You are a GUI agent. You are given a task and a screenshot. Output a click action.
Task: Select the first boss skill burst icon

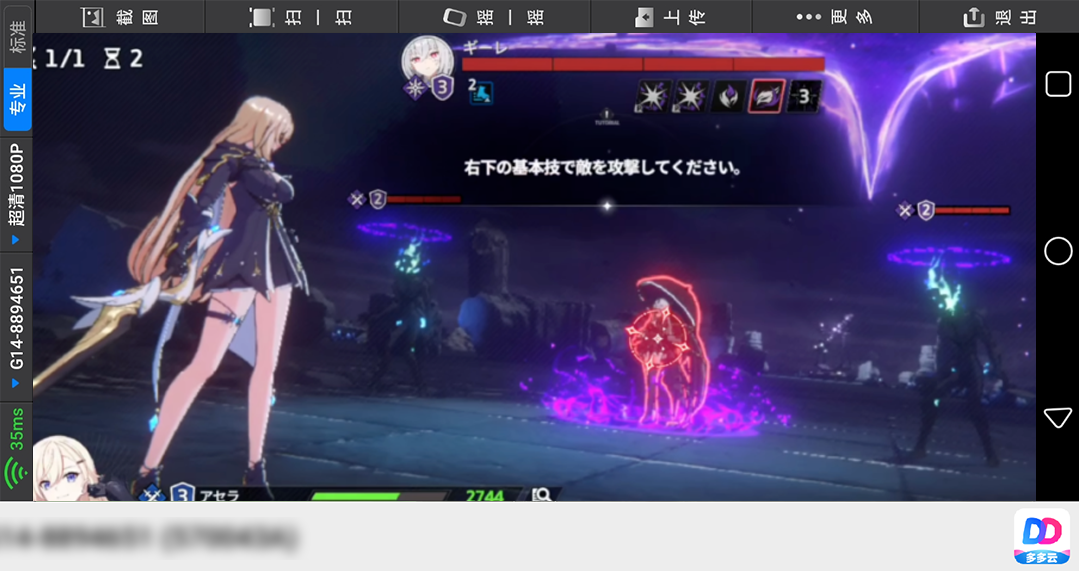pyautogui.click(x=651, y=96)
